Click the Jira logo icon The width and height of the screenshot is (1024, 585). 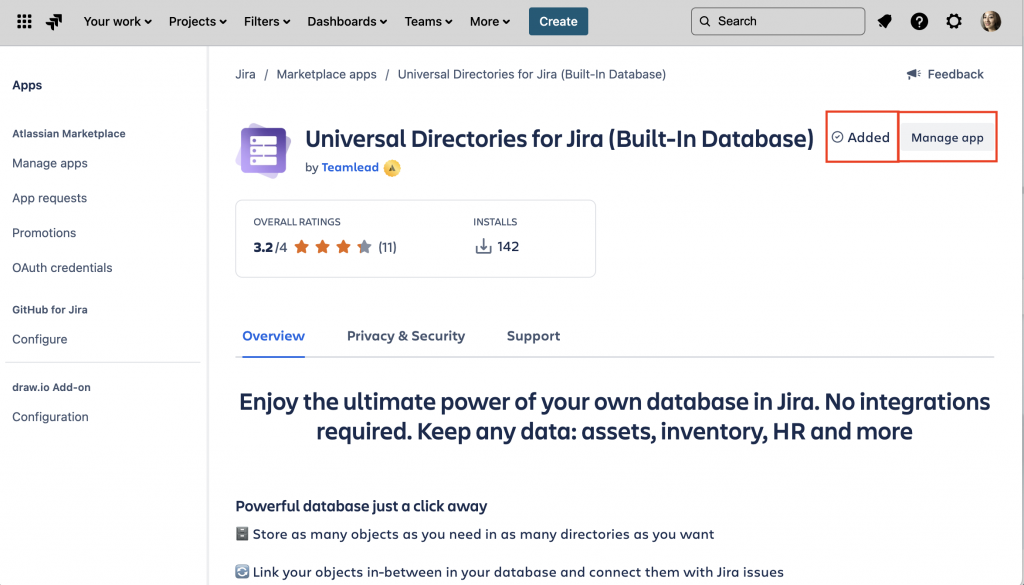click(54, 22)
